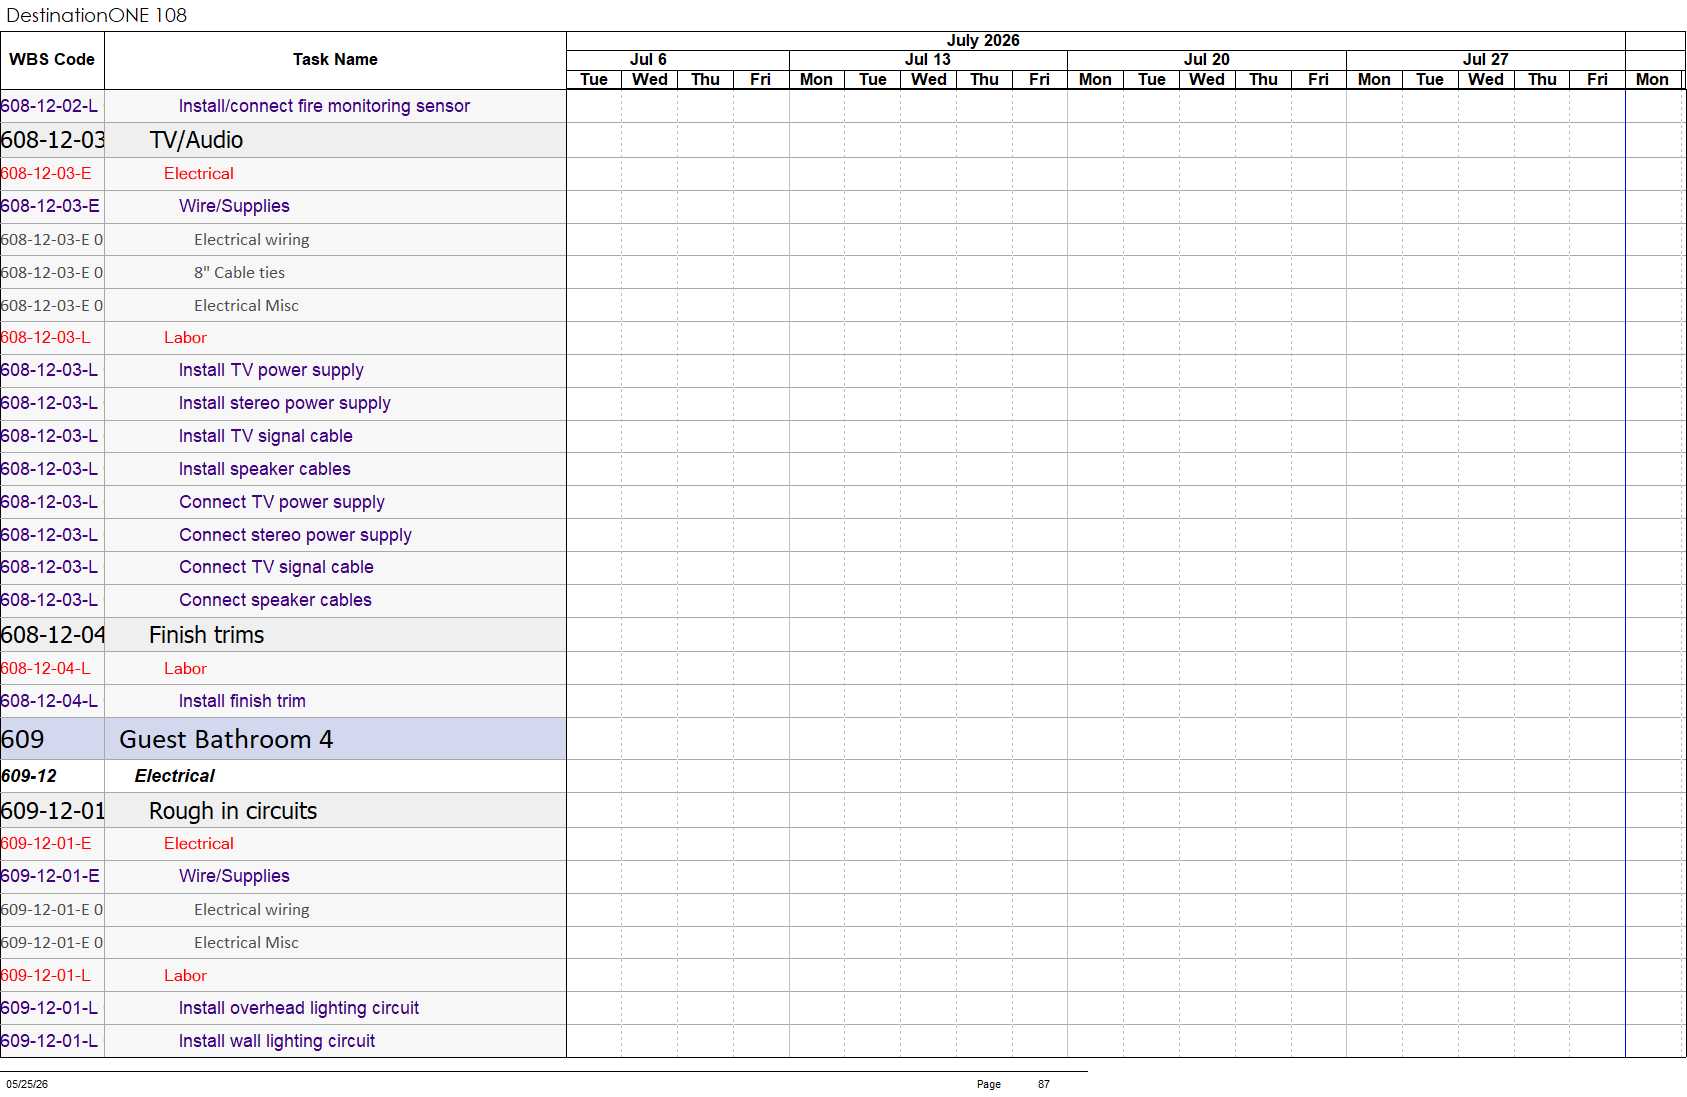Click Fri under the Jul 13 week
Image resolution: width=1687 pixels, height=1097 pixels.
click(x=1039, y=80)
